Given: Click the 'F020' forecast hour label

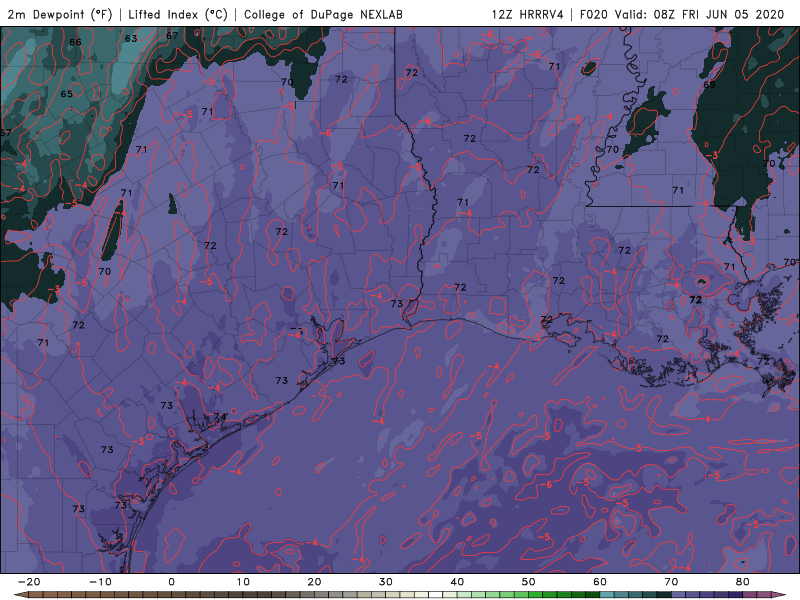Looking at the screenshot, I should pyautogui.click(x=594, y=14).
